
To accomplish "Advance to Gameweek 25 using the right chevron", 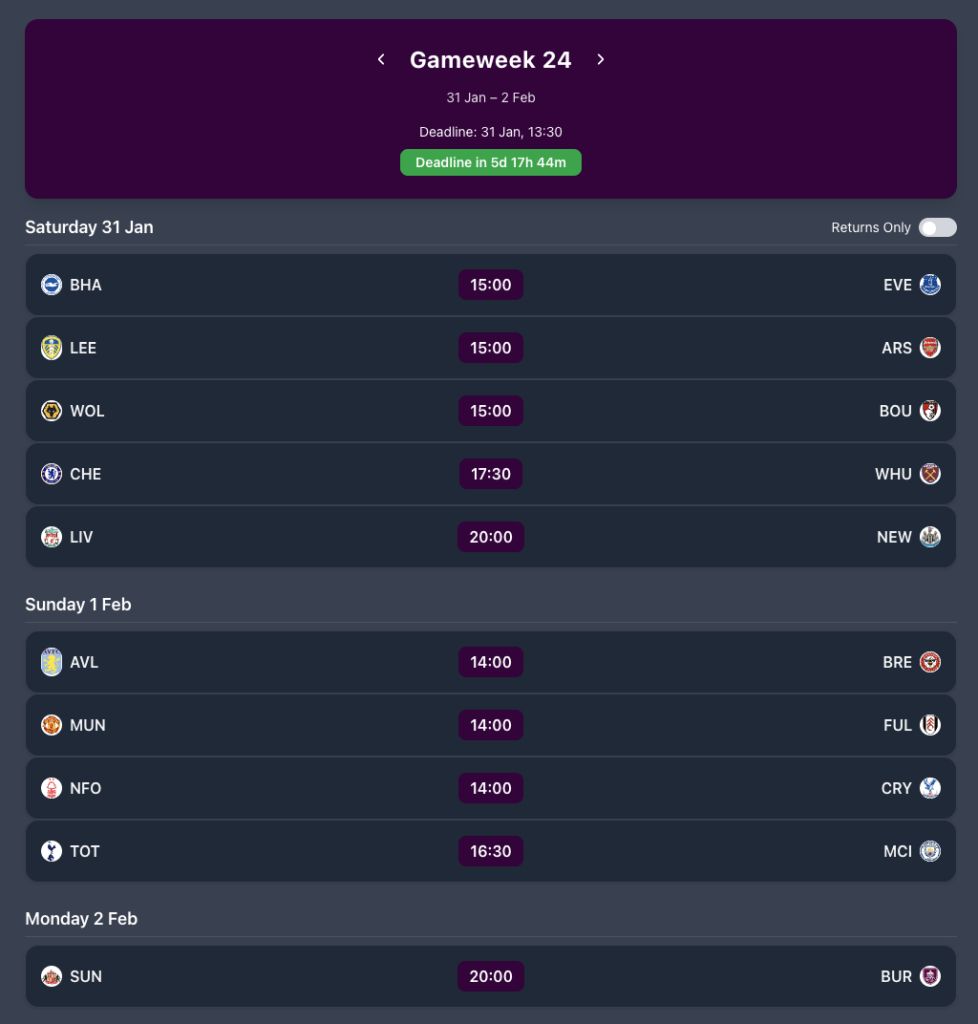I will point(600,59).
